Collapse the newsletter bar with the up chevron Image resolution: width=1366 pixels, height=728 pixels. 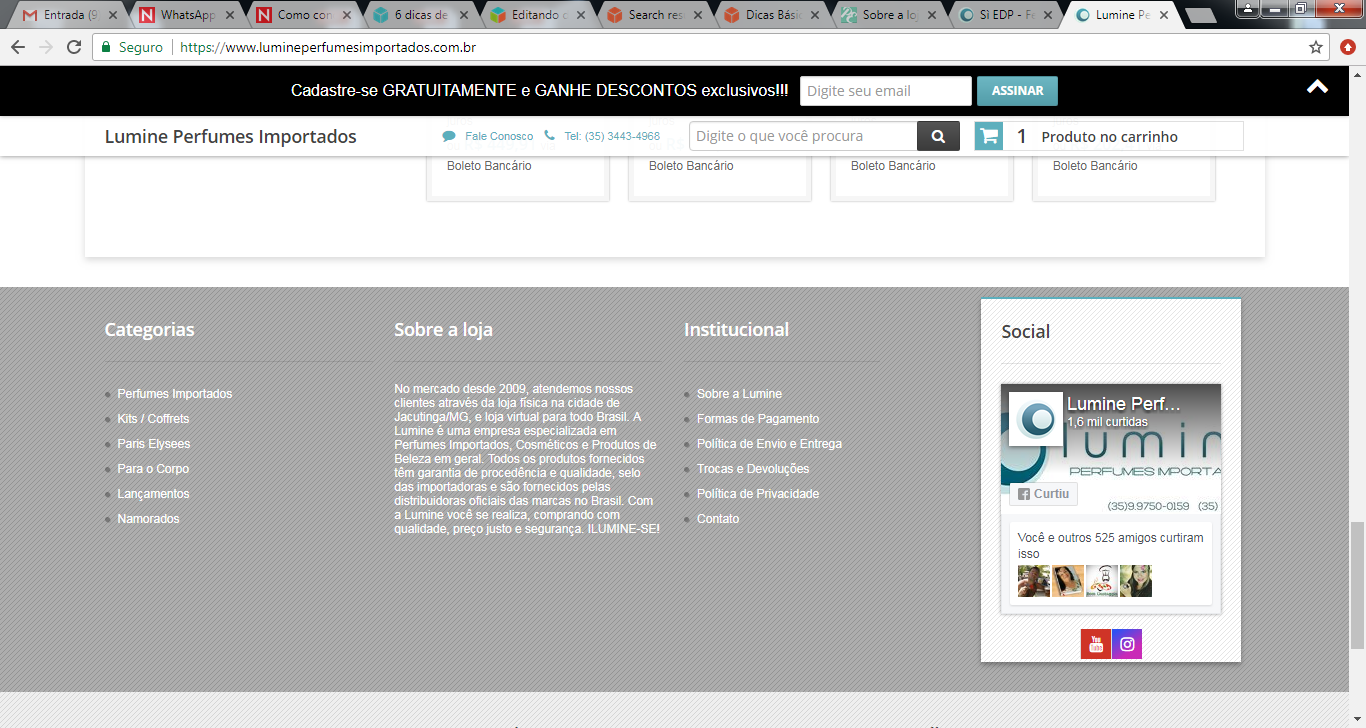tap(1317, 87)
